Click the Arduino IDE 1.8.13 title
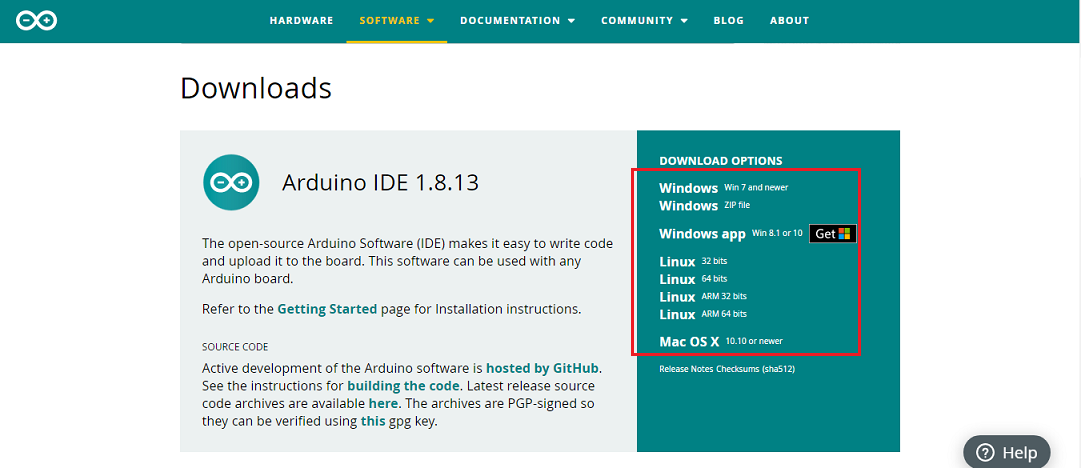1081x468 pixels. tap(380, 183)
